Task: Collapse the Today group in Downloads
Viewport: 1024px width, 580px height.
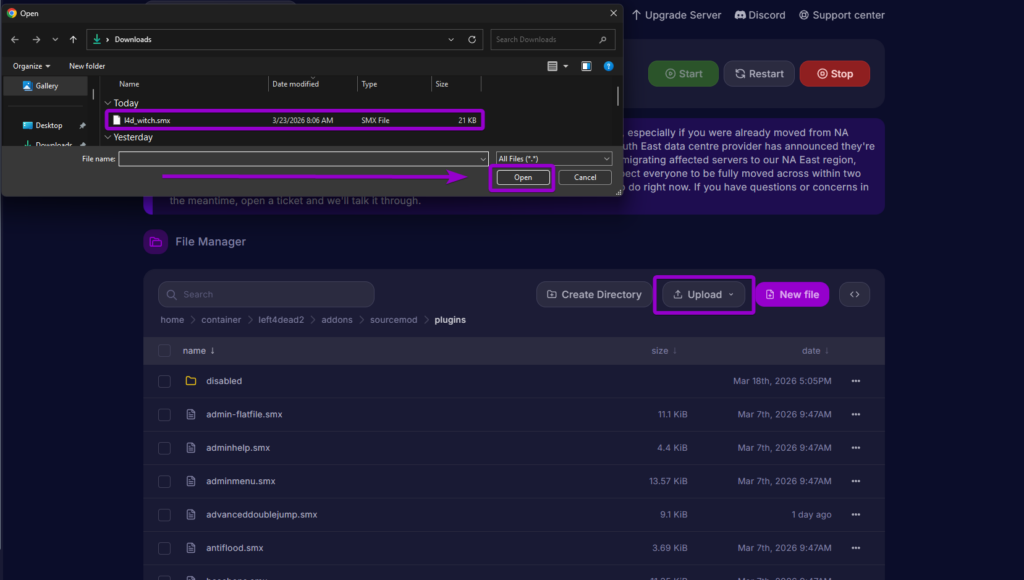Action: [x=107, y=103]
